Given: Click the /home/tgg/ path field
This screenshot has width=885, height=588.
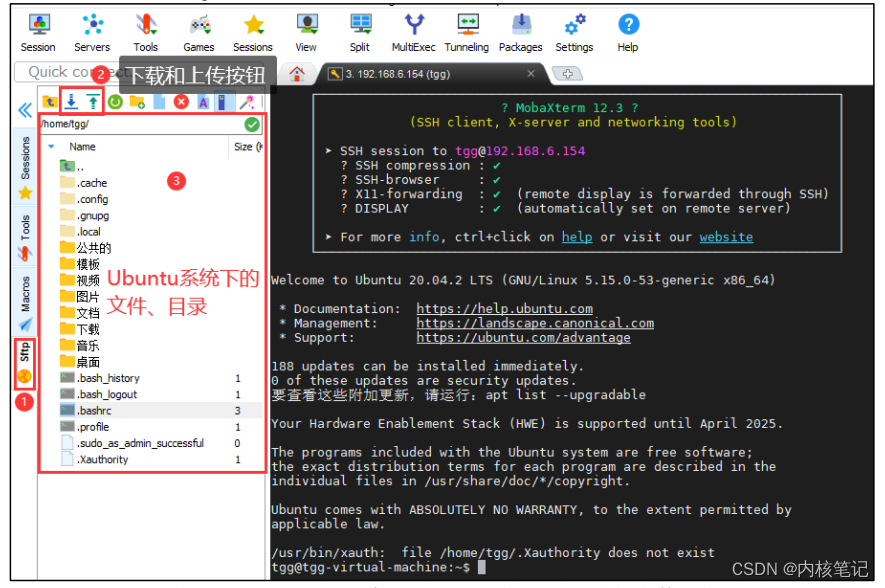Looking at the screenshot, I should (x=141, y=124).
